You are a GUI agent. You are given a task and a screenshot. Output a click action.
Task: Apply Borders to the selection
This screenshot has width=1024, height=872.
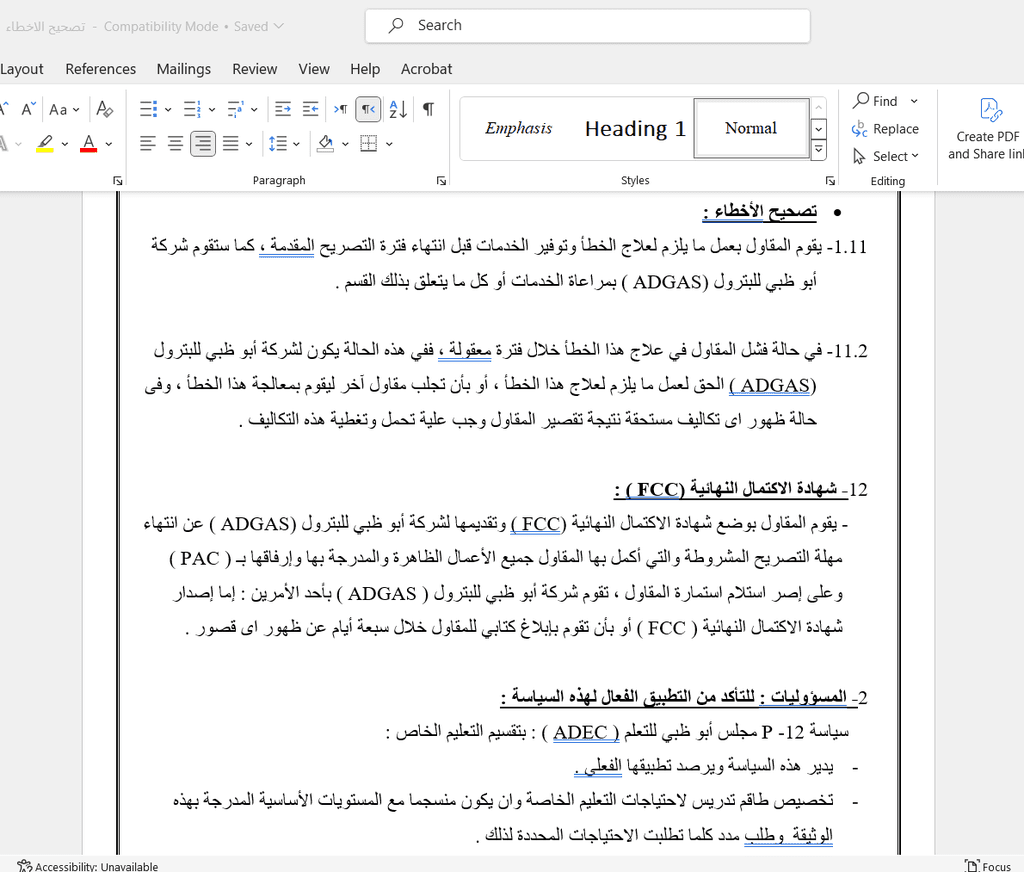[369, 144]
